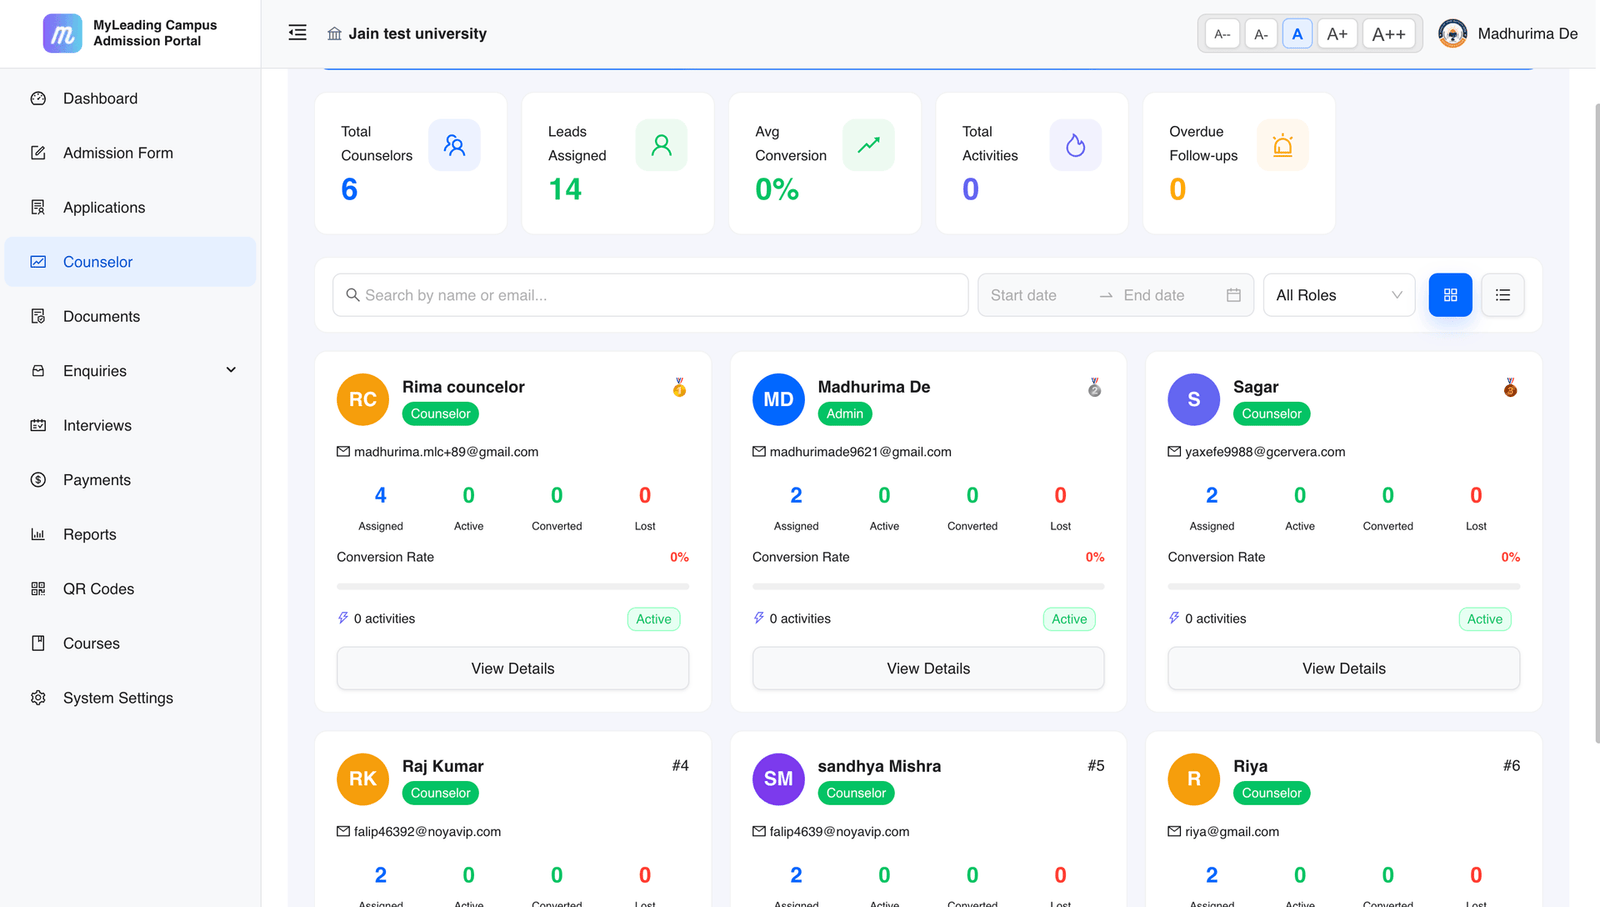Click Active status tag on Rima councelor card
Viewport: 1600px width, 907px height.
654,619
